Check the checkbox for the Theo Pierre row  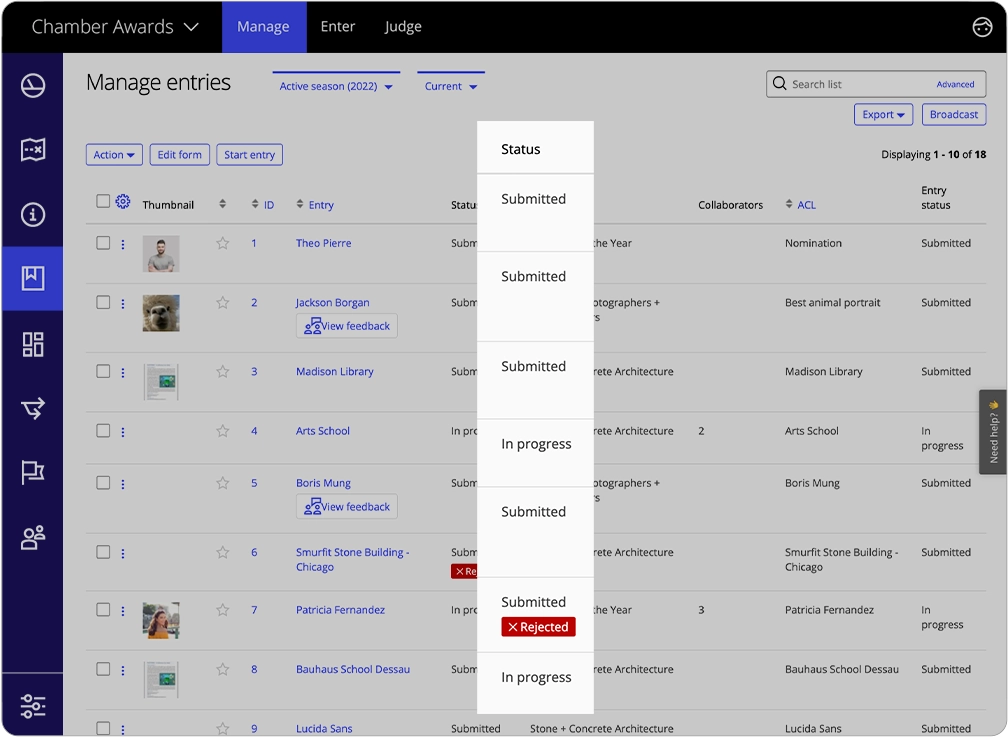tap(103, 242)
